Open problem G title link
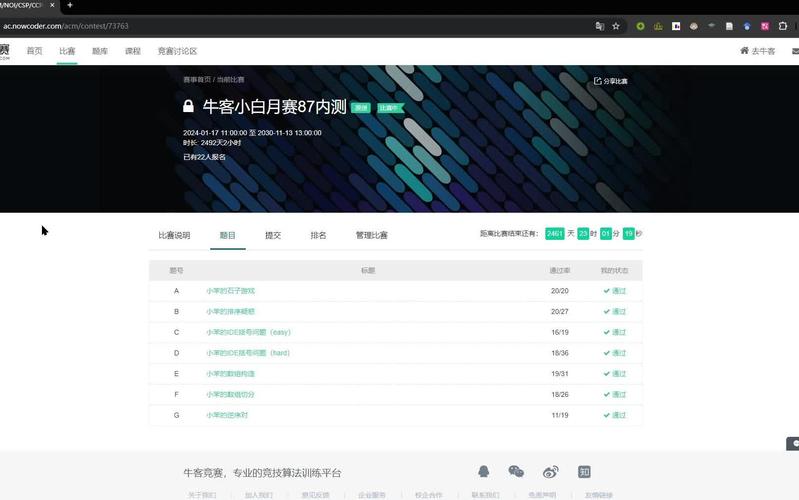 227,415
